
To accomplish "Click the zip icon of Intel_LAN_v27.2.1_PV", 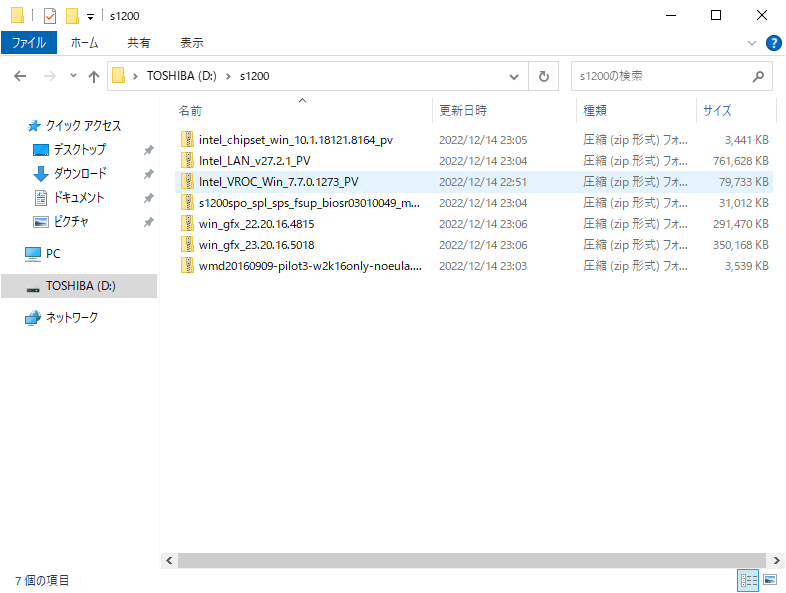I will click(187, 160).
